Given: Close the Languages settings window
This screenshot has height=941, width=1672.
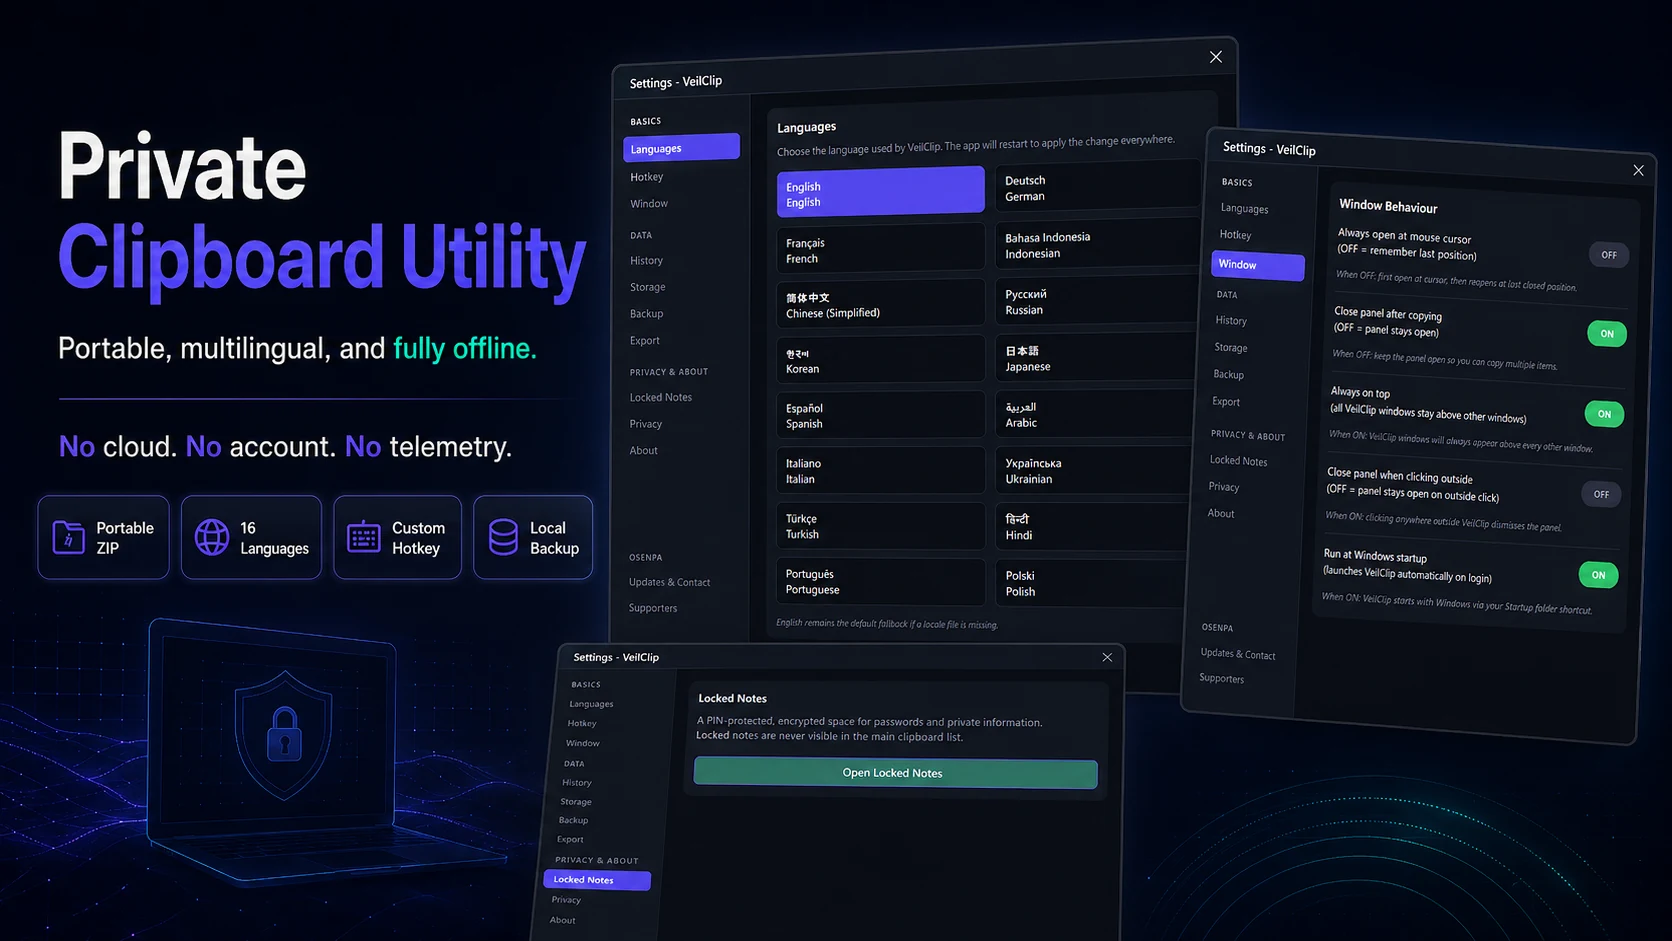Looking at the screenshot, I should pyautogui.click(x=1216, y=57).
